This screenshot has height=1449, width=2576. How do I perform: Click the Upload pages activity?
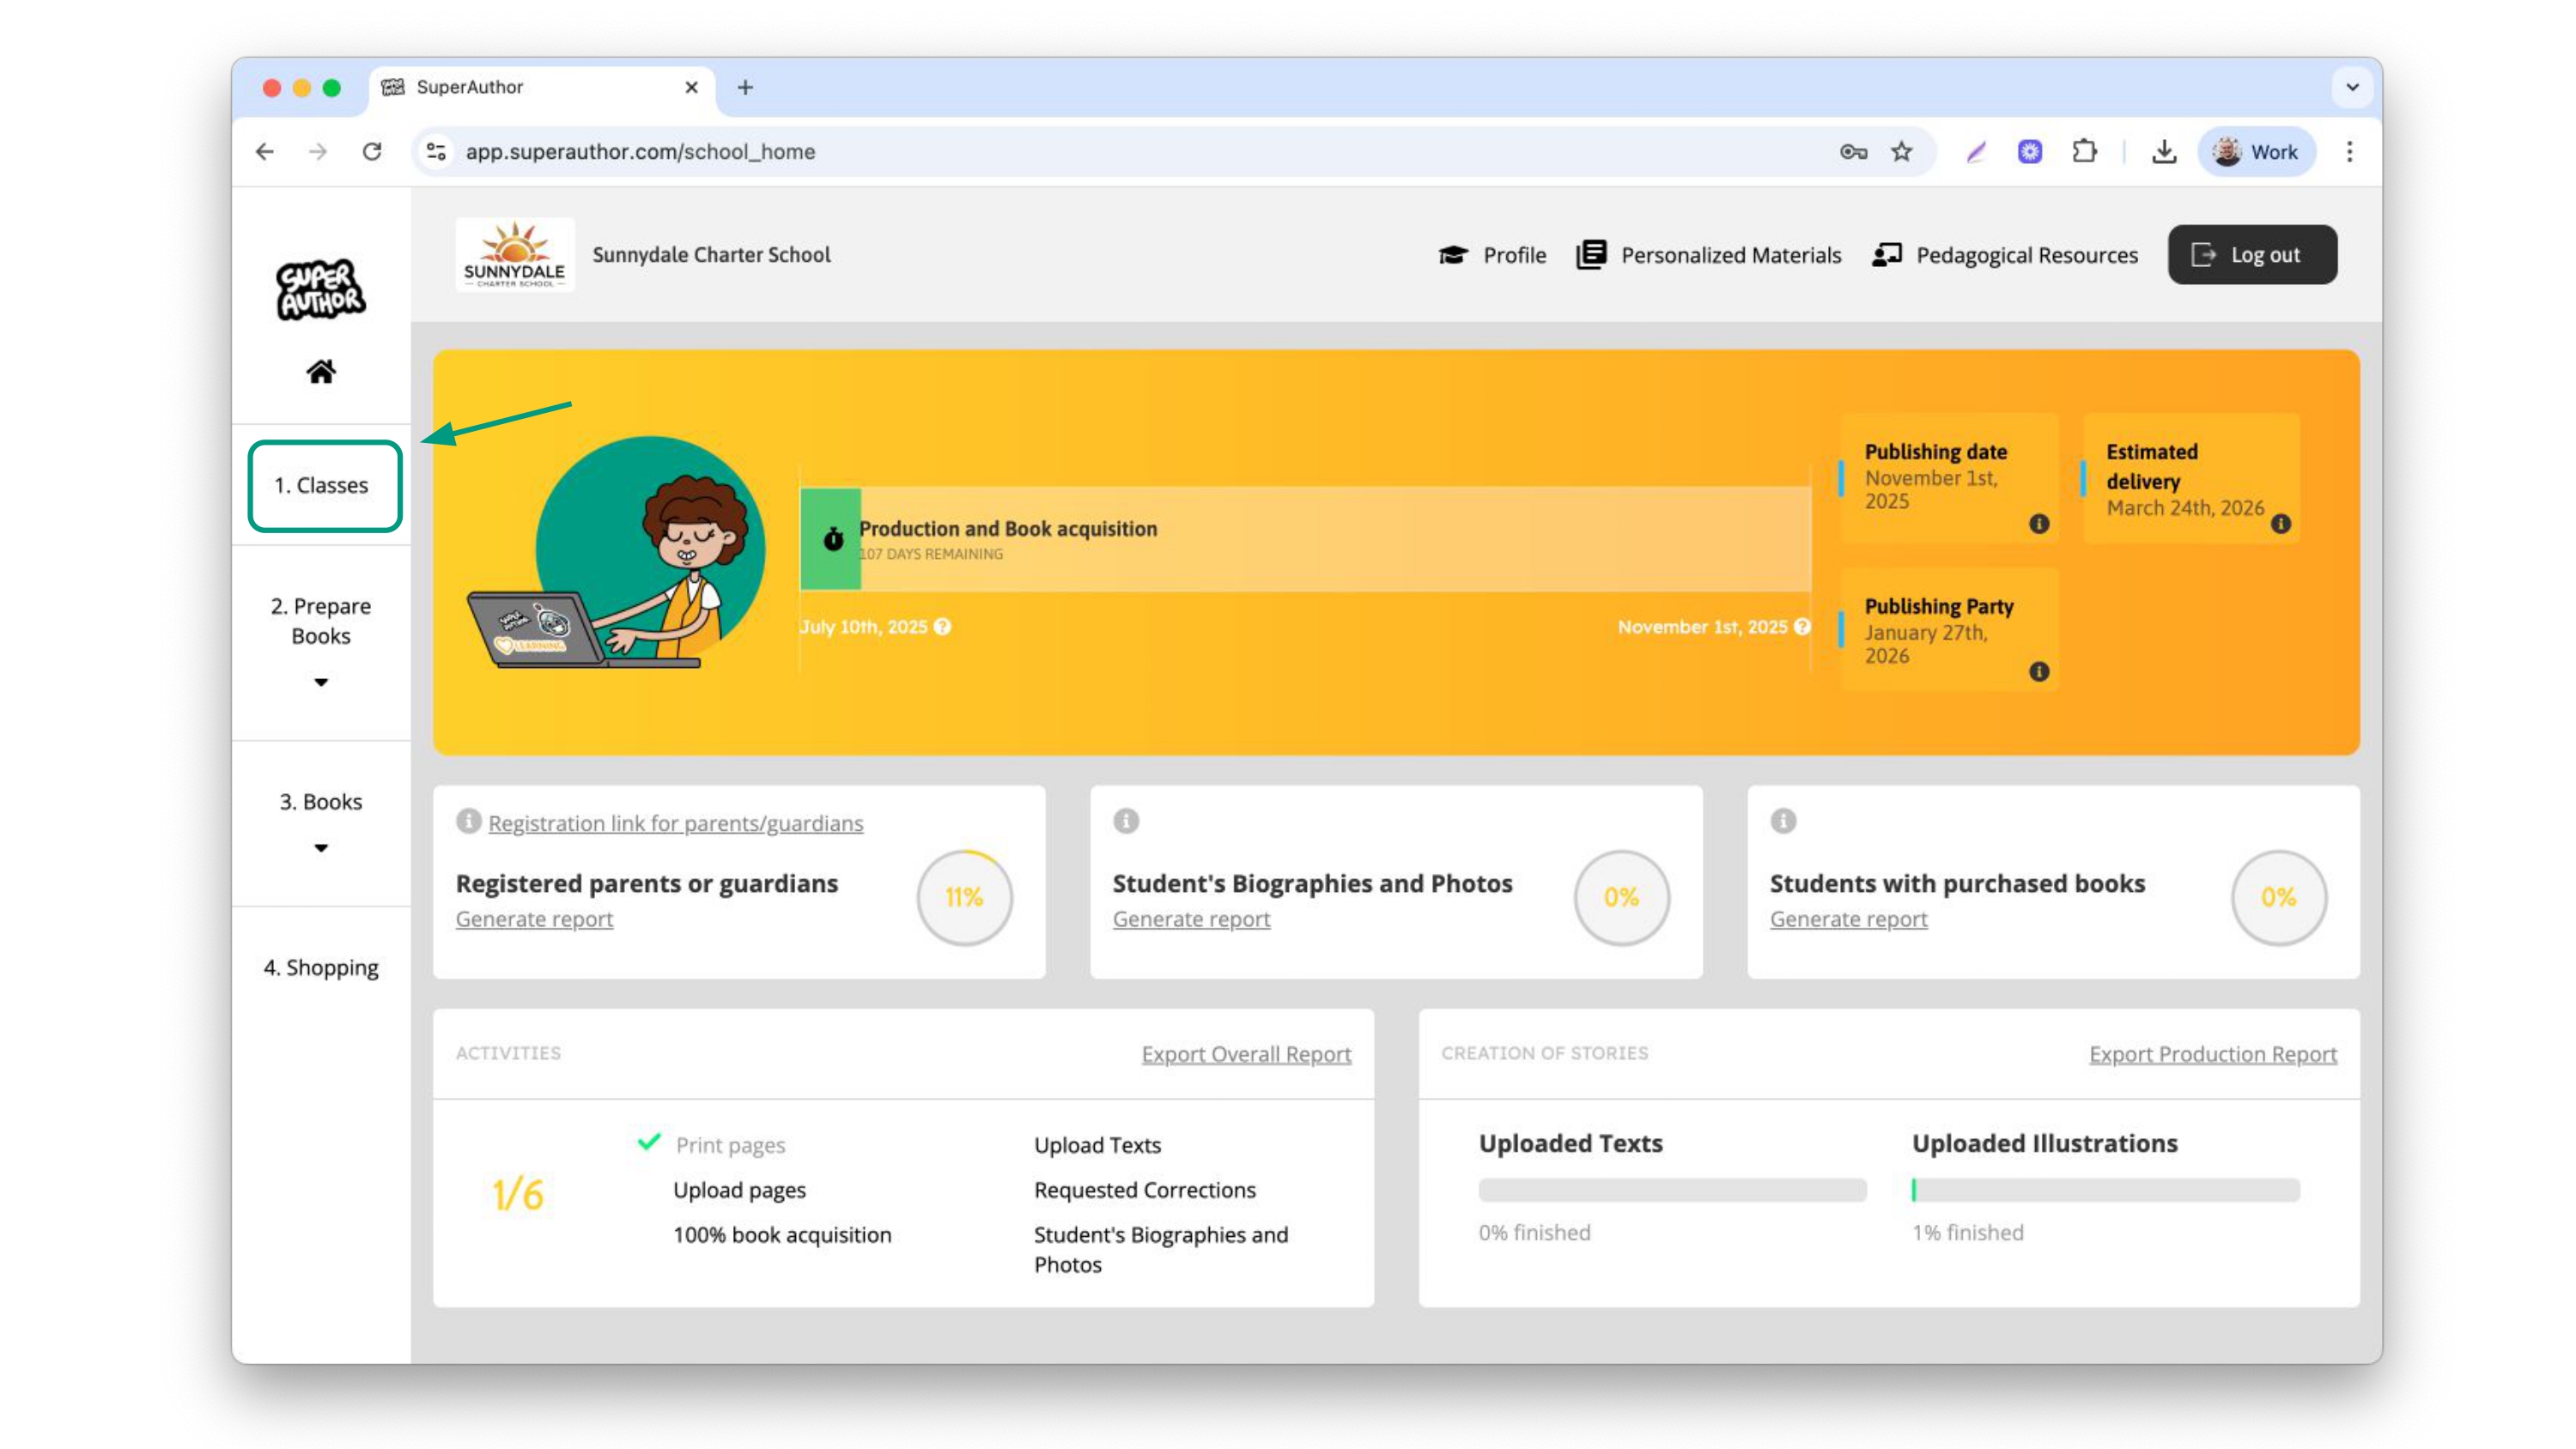[739, 1190]
